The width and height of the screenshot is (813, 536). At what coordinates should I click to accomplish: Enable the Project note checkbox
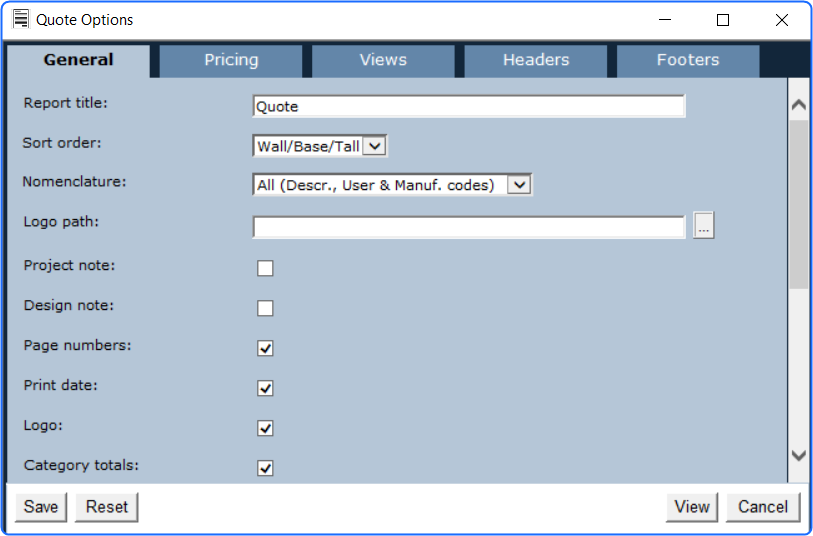coord(265,268)
